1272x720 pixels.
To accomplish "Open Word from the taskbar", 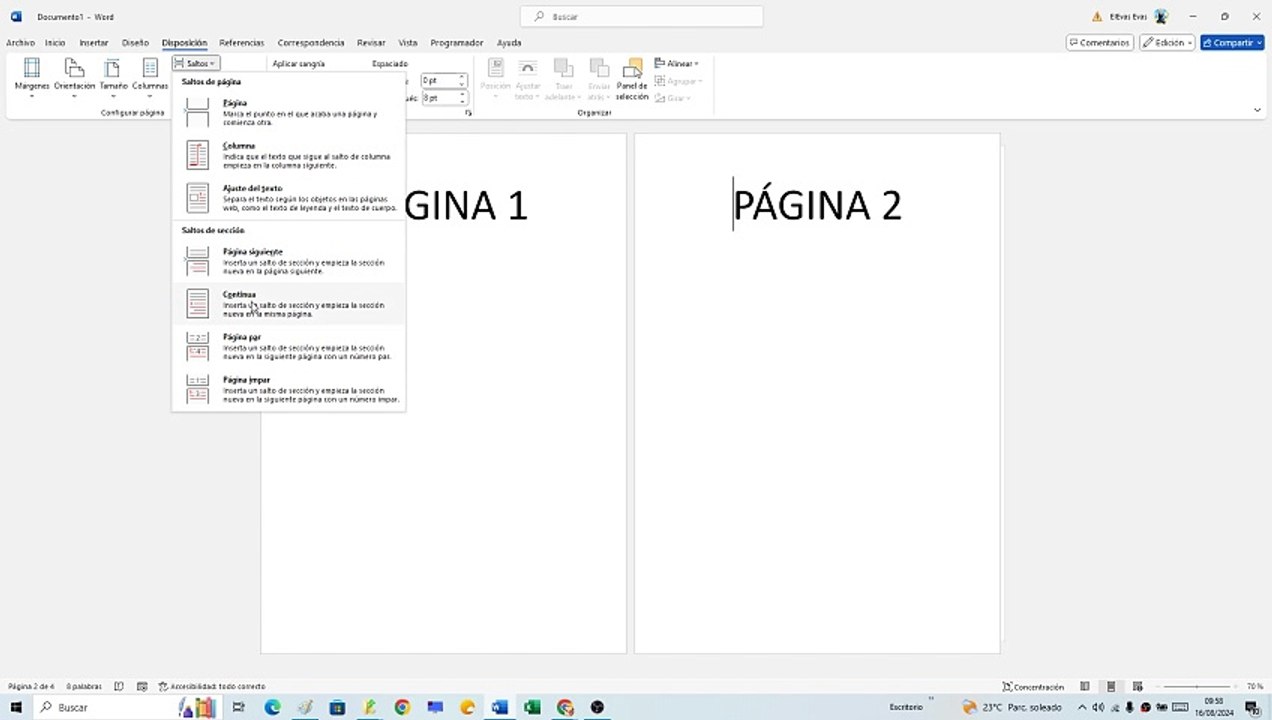I will [x=499, y=707].
